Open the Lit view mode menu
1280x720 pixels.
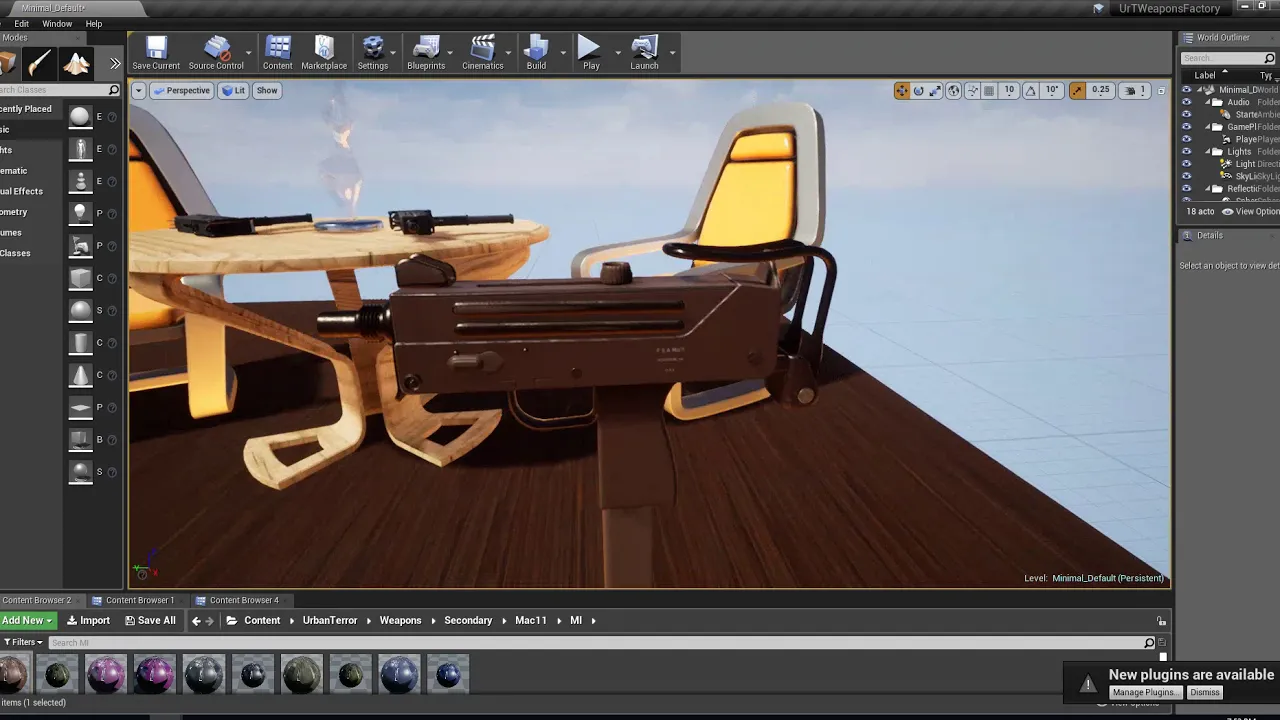point(234,90)
